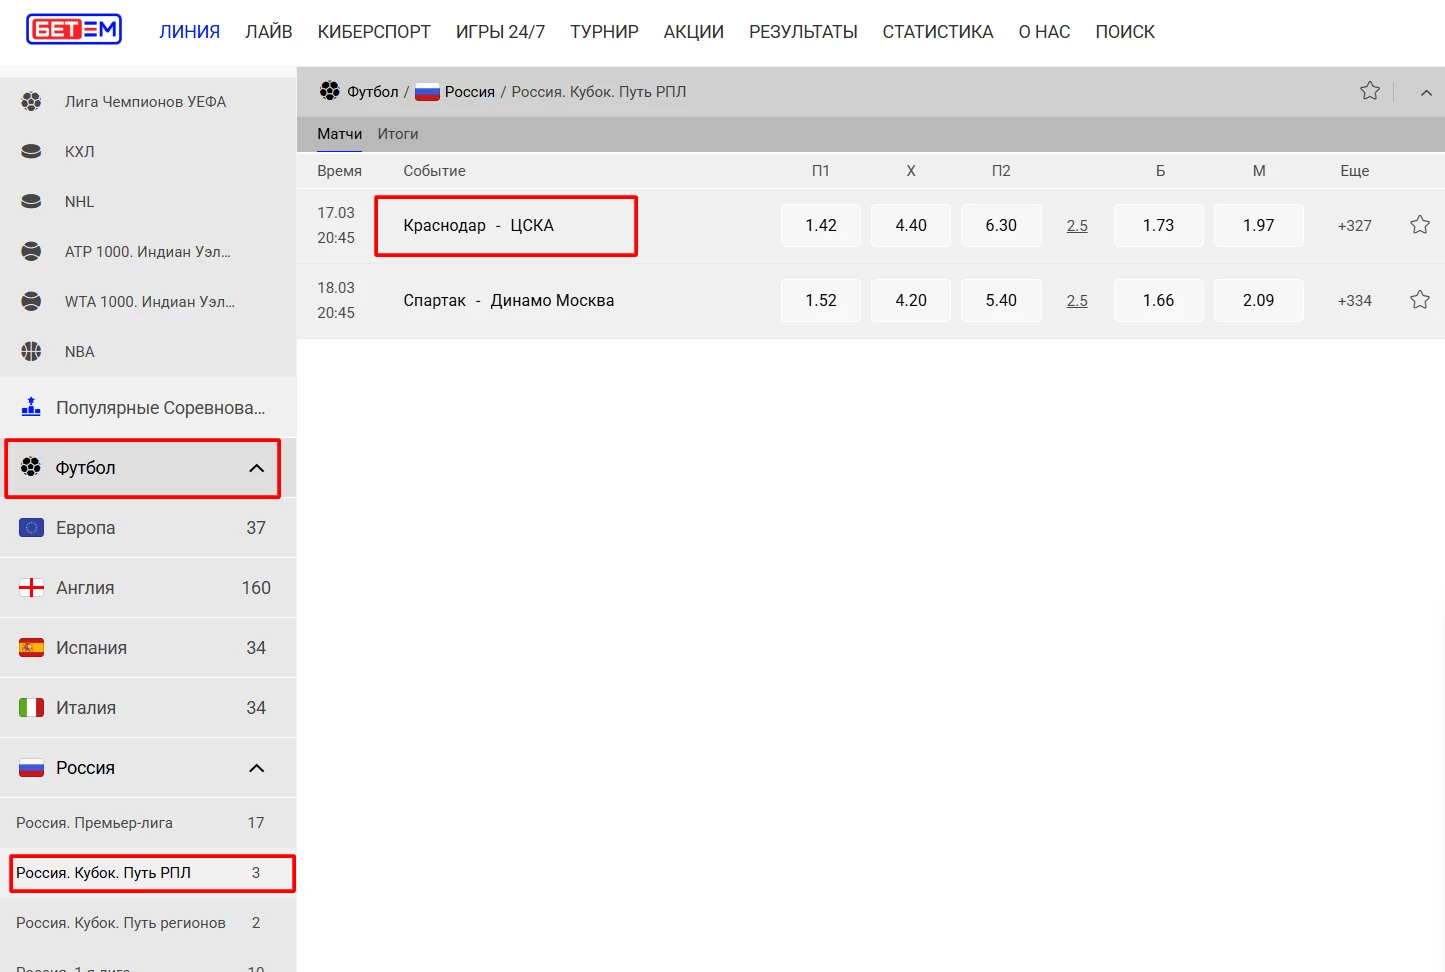Click the 2.5 total line for Краснодар - ЦСКА
The height and width of the screenshot is (972, 1445).
(1077, 226)
